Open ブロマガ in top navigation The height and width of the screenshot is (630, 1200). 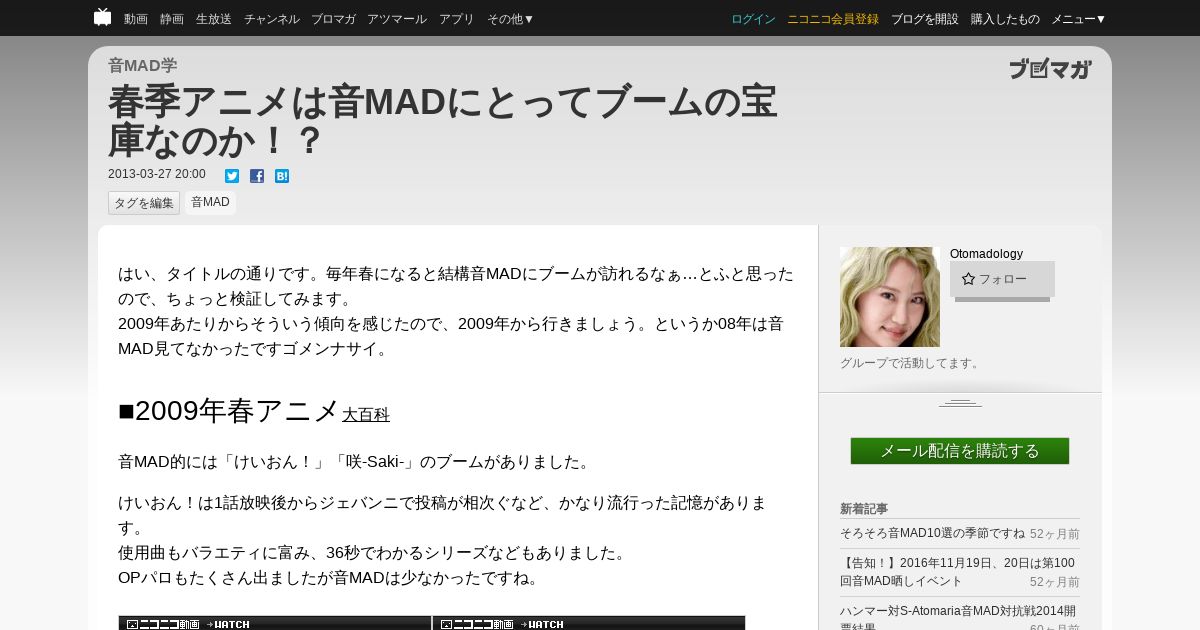click(333, 19)
